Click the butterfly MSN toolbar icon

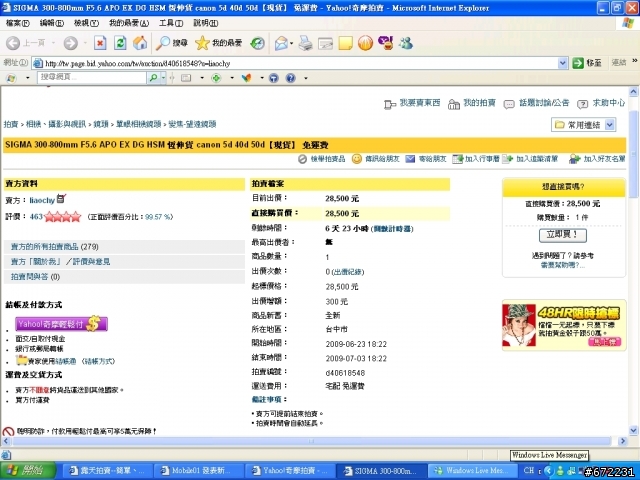[x=247, y=78]
